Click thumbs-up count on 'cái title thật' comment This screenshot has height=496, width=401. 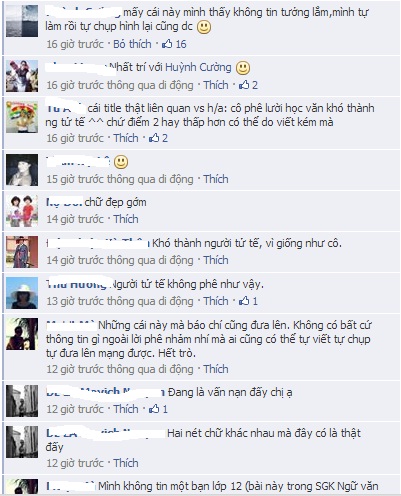pos(158,138)
